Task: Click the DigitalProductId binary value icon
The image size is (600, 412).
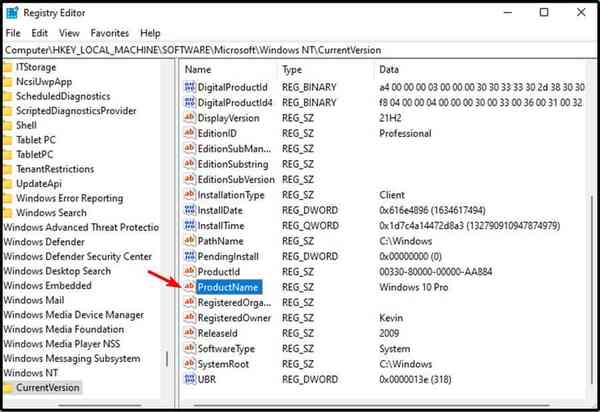Action: (x=190, y=87)
